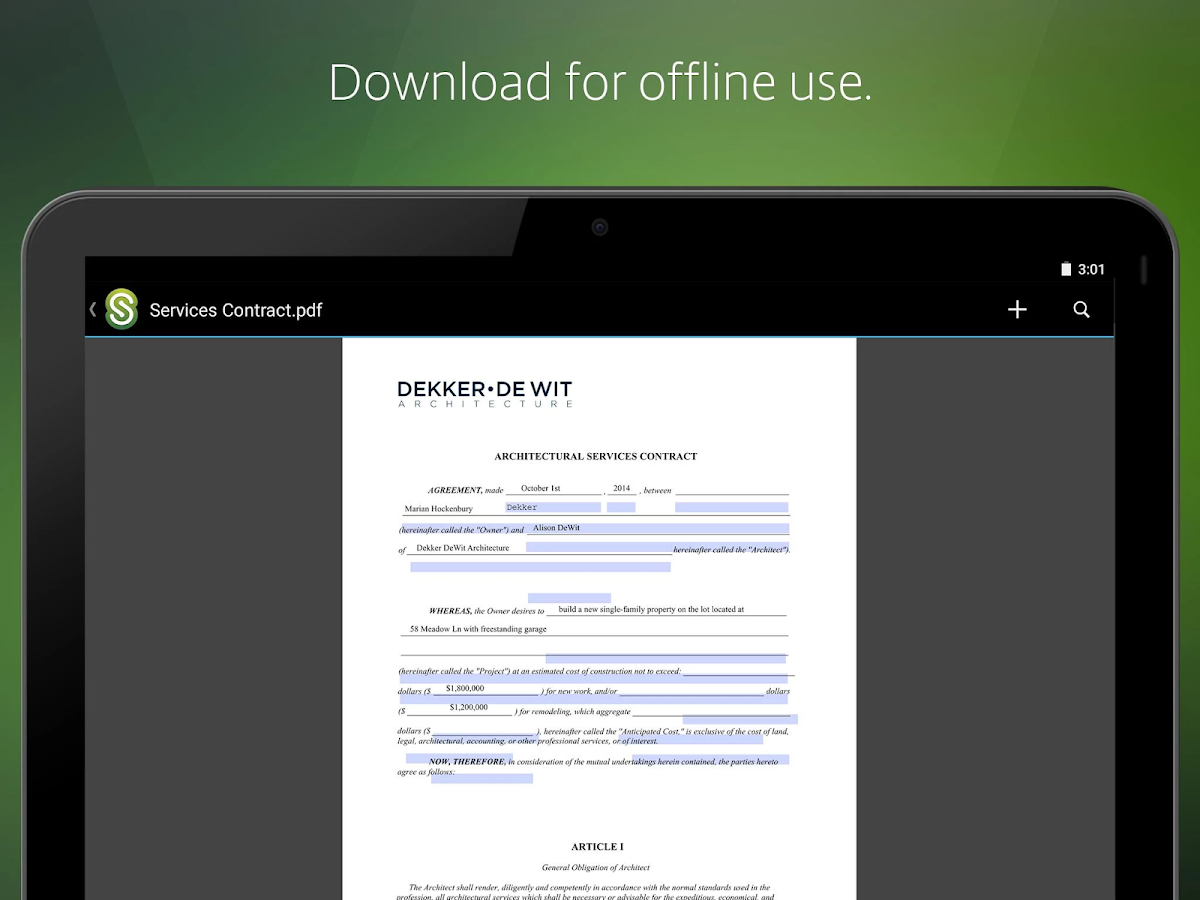Tap the Architectural Services Contract heading
1200x900 pixels.
click(596, 456)
